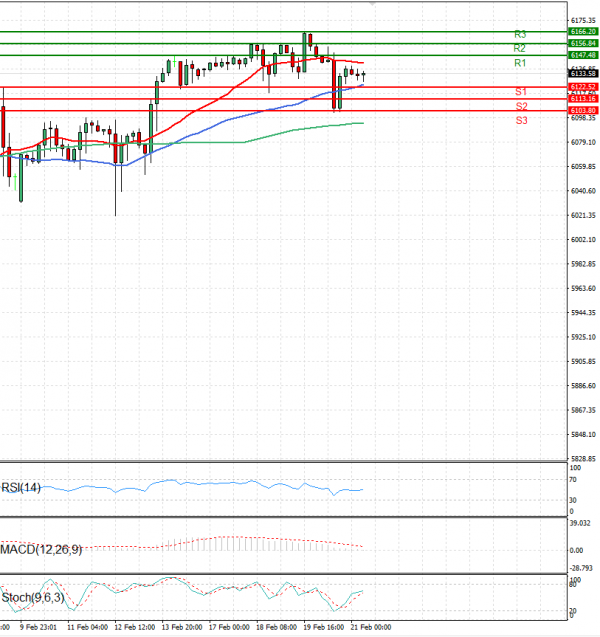Click the 5944.35 price scale value
The height and width of the screenshot is (637, 600).
tap(583, 313)
